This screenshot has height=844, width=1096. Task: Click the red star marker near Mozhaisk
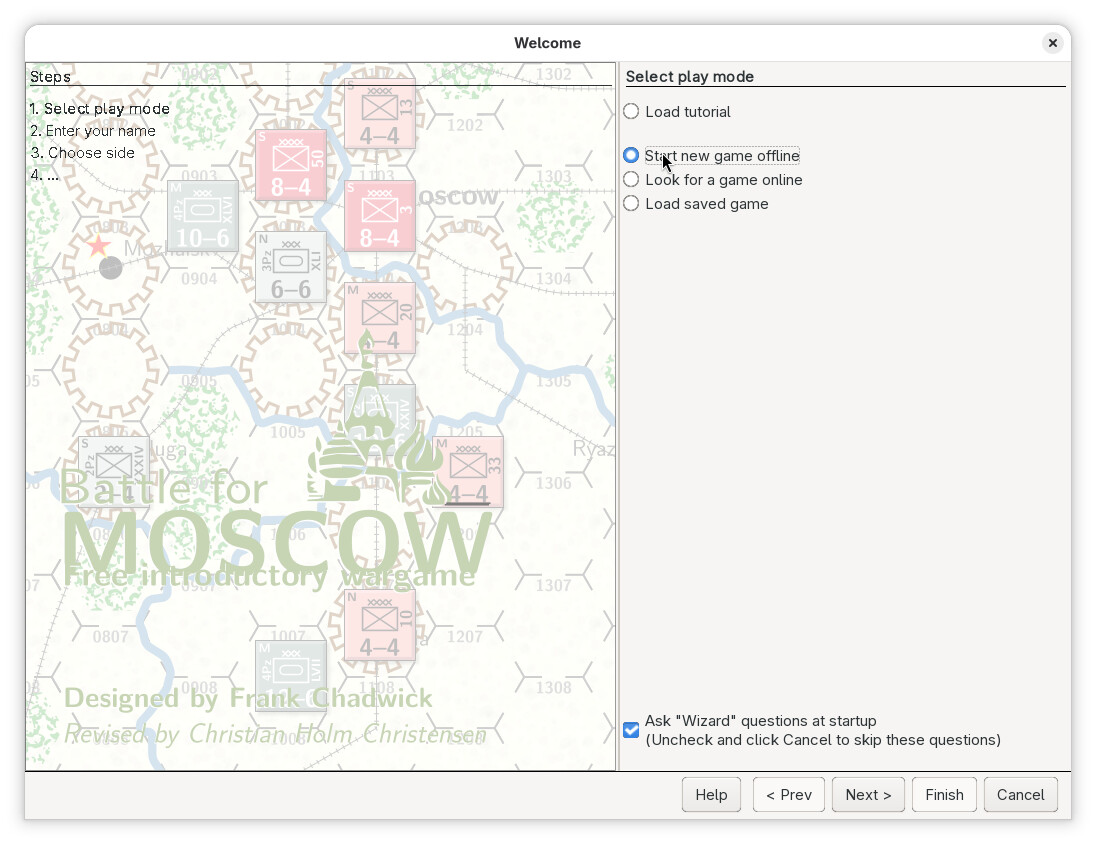pos(98,246)
